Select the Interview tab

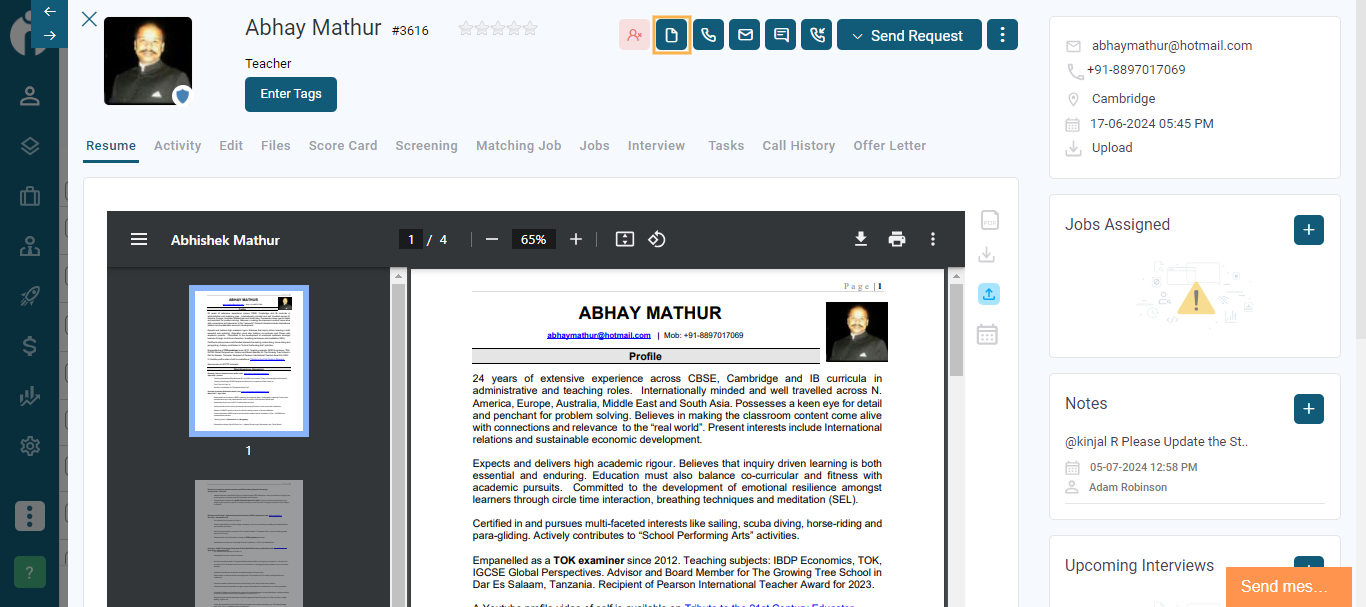coord(657,145)
